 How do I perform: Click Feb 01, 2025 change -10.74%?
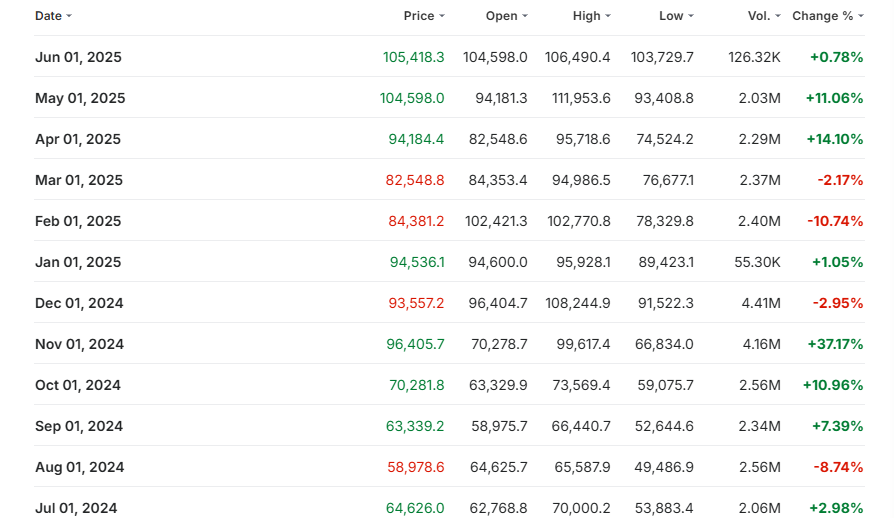click(836, 221)
